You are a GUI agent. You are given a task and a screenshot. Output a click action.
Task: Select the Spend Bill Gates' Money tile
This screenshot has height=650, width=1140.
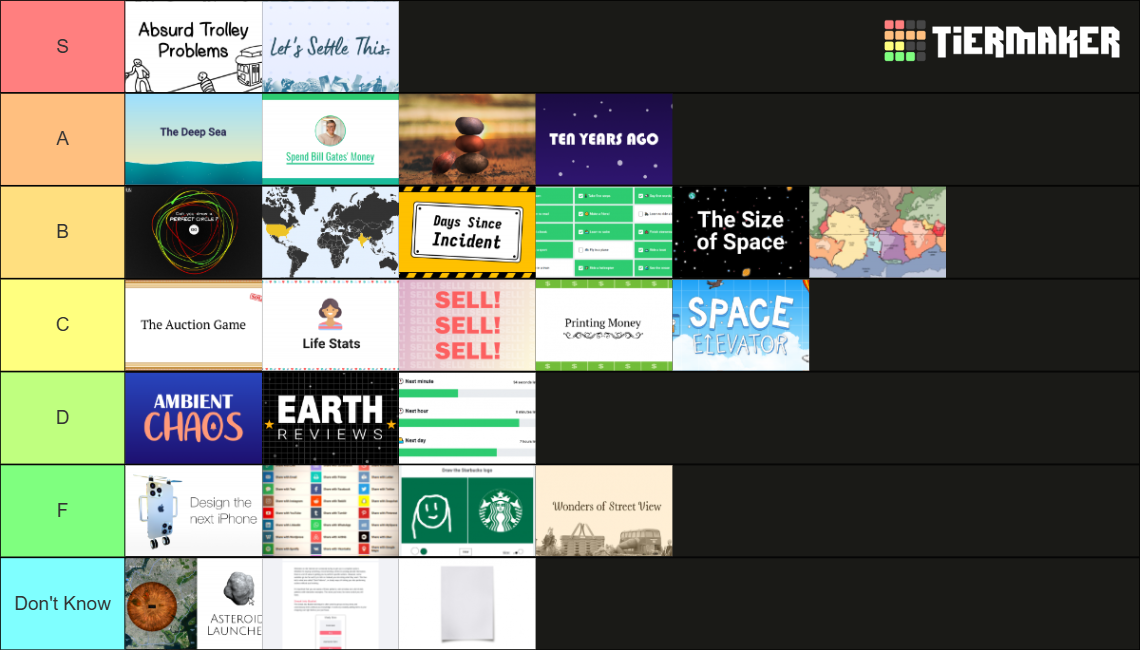330,139
